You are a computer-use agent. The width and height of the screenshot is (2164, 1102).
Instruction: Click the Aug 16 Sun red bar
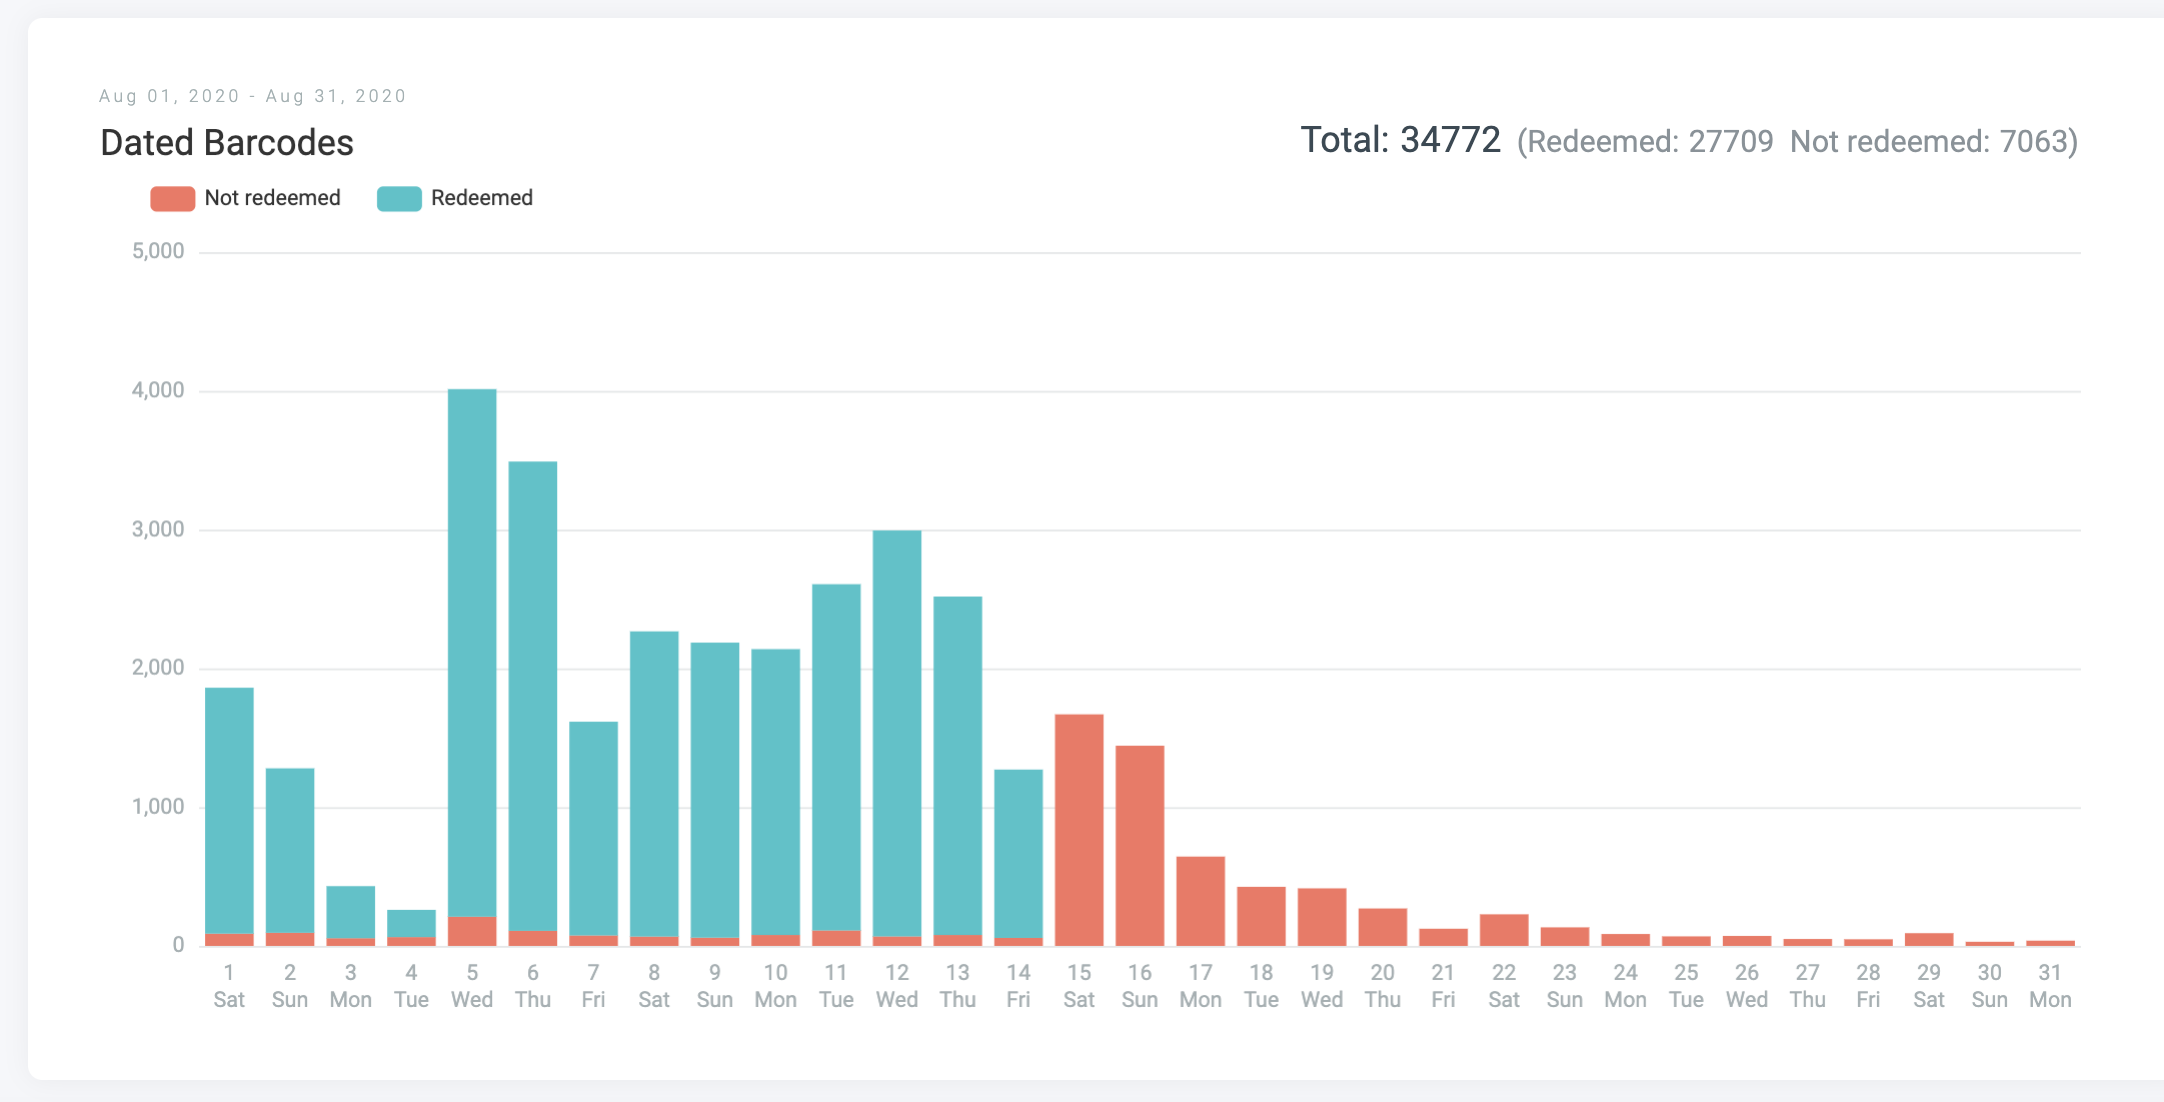coord(1140,845)
